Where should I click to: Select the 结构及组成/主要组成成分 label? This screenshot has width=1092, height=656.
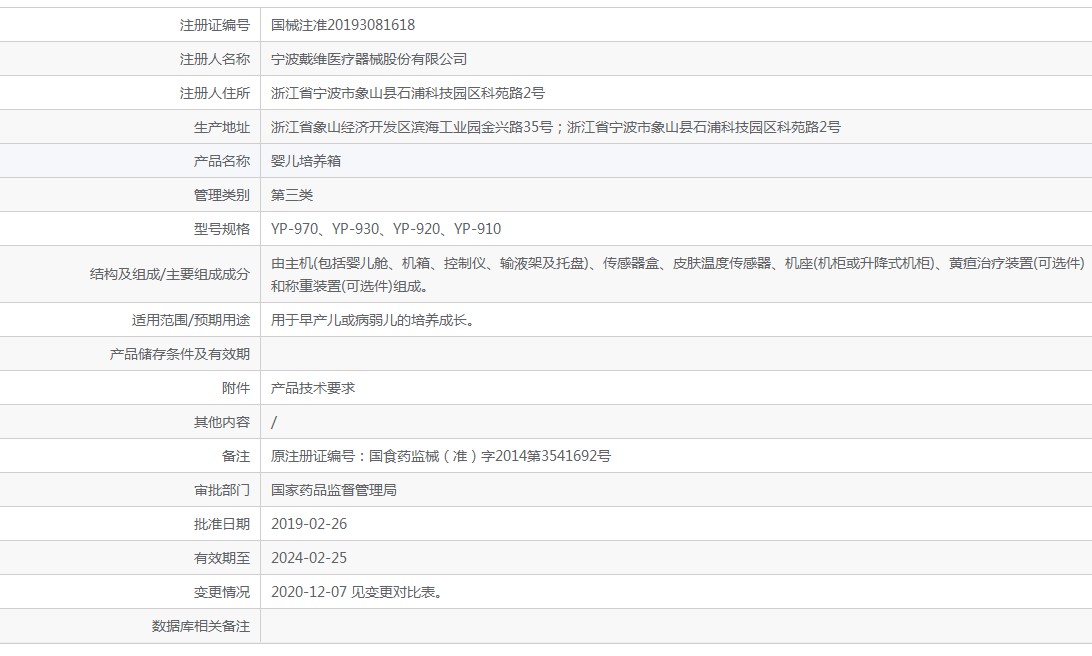169,274
